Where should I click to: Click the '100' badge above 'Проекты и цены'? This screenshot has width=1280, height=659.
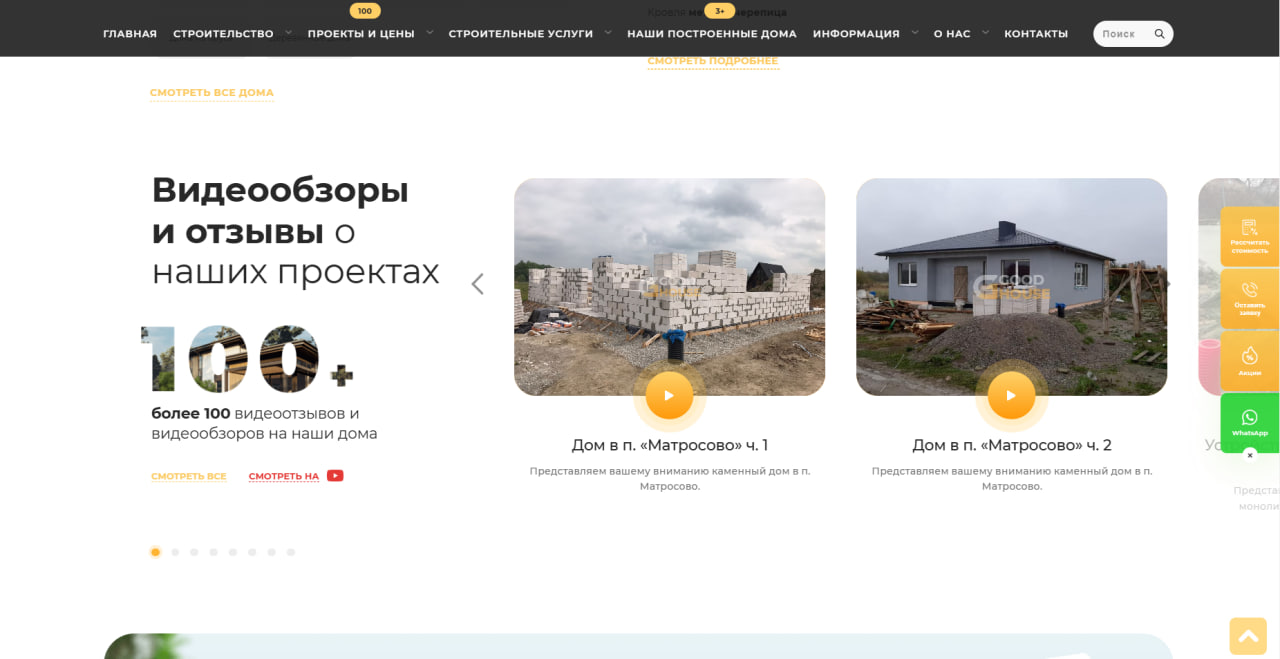(x=365, y=11)
